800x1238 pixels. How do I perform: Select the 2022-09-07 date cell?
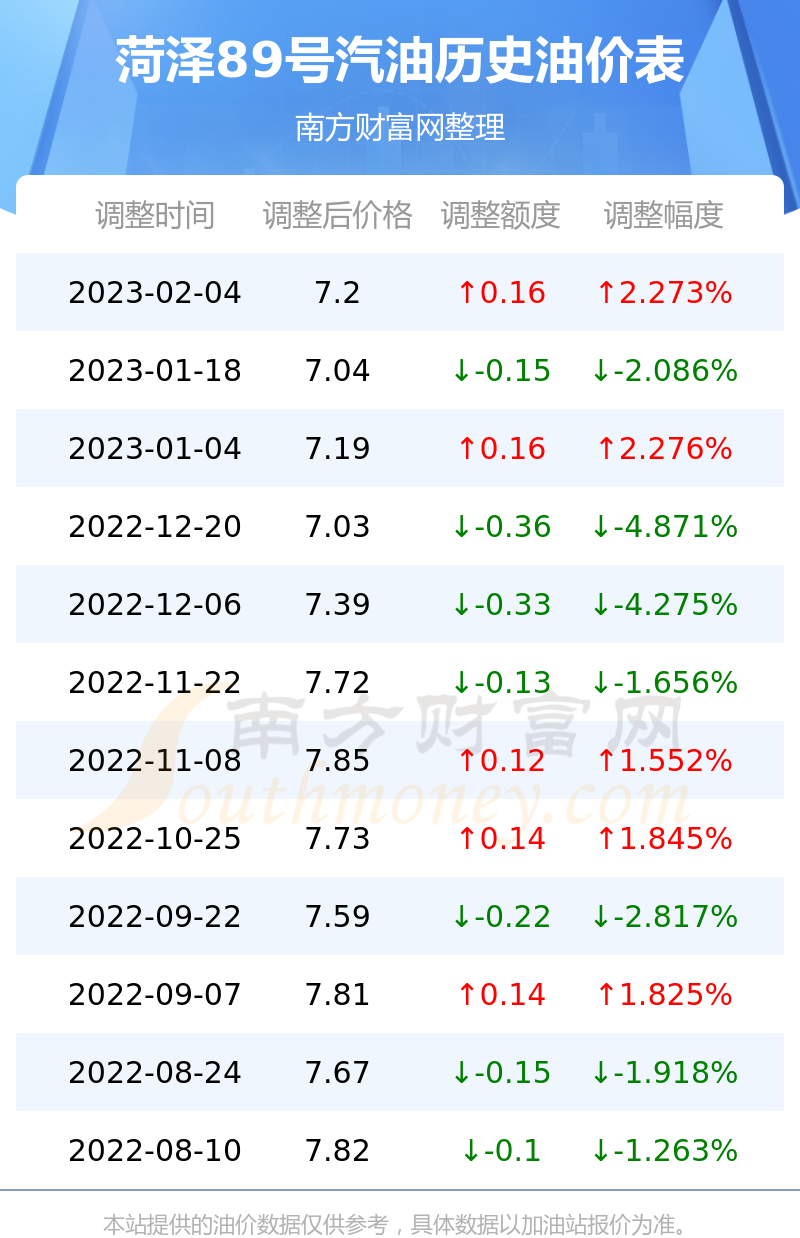coord(155,995)
